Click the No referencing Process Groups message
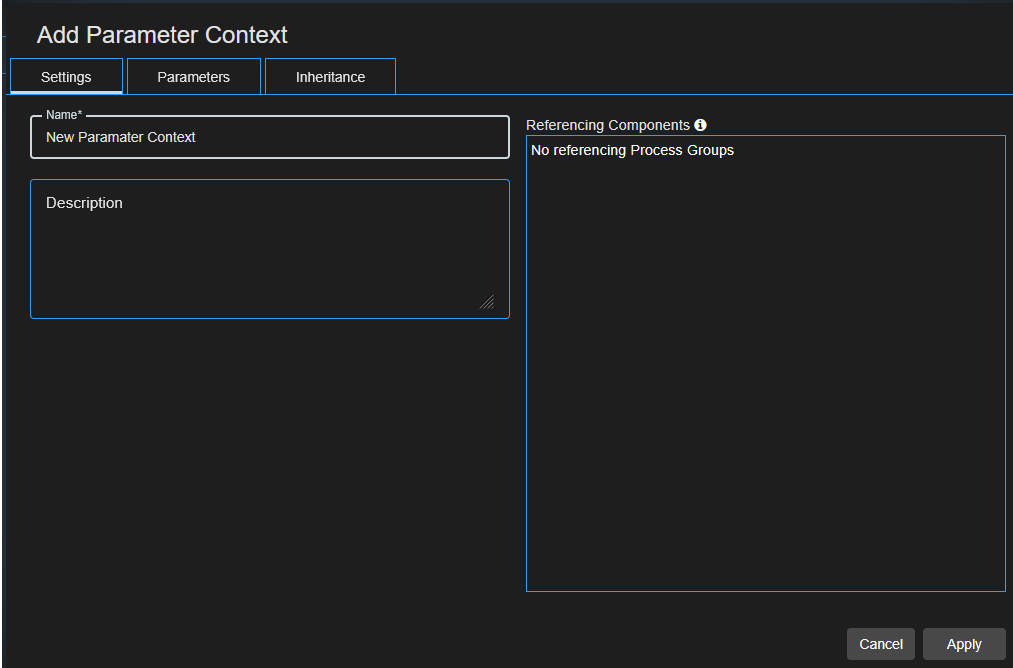1013x668 pixels. (x=631, y=150)
